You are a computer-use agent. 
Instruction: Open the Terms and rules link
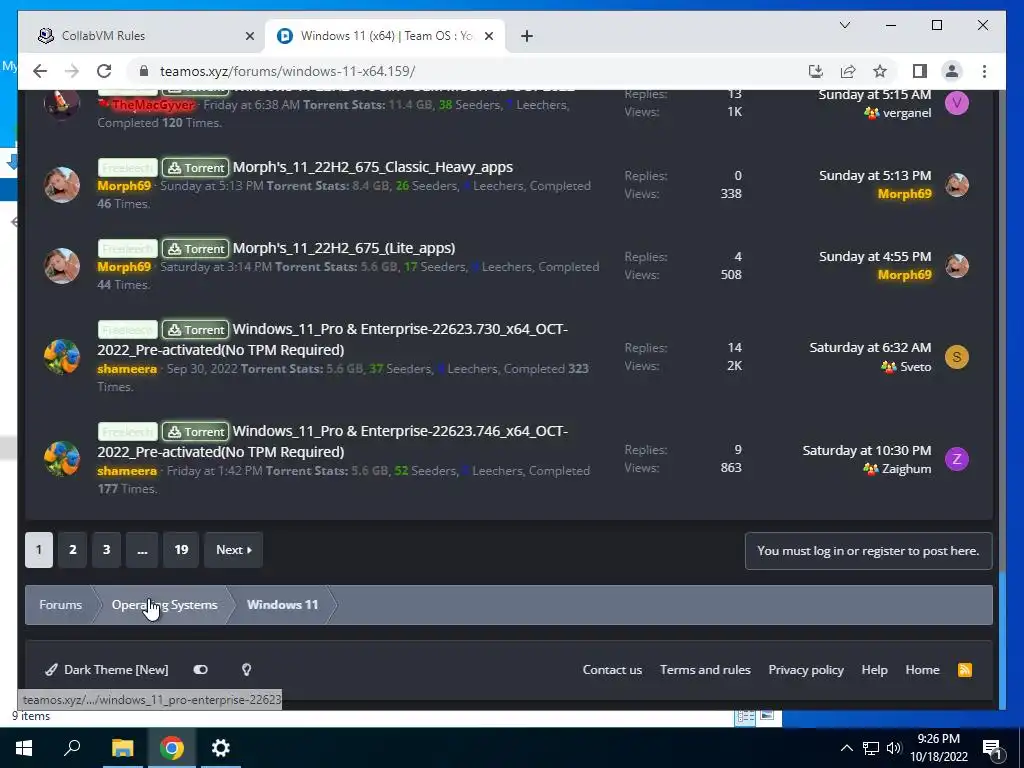(x=705, y=669)
